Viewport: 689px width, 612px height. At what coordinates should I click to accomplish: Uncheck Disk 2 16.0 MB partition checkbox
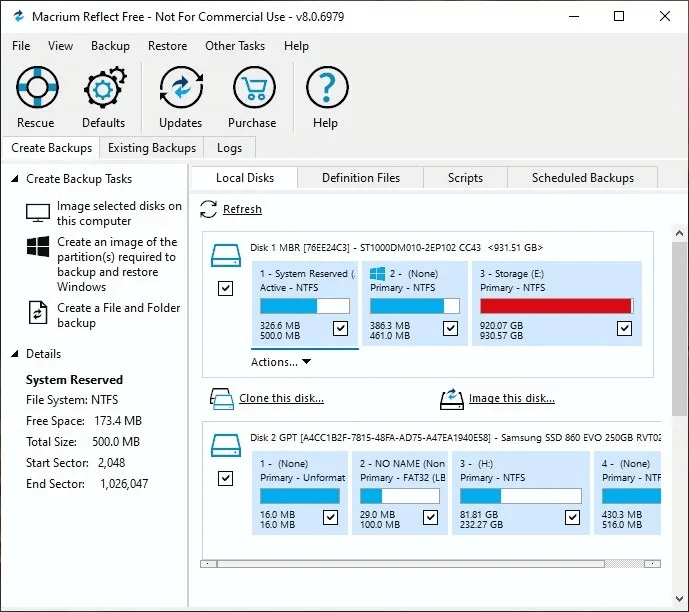tap(330, 518)
